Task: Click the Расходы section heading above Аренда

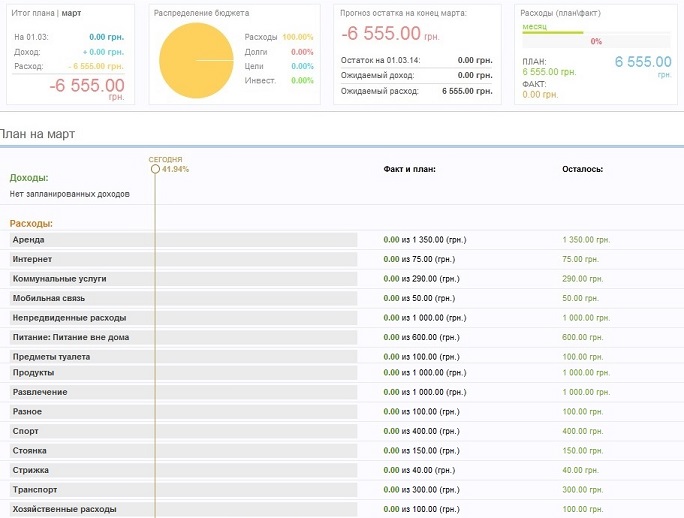Action: [31, 223]
